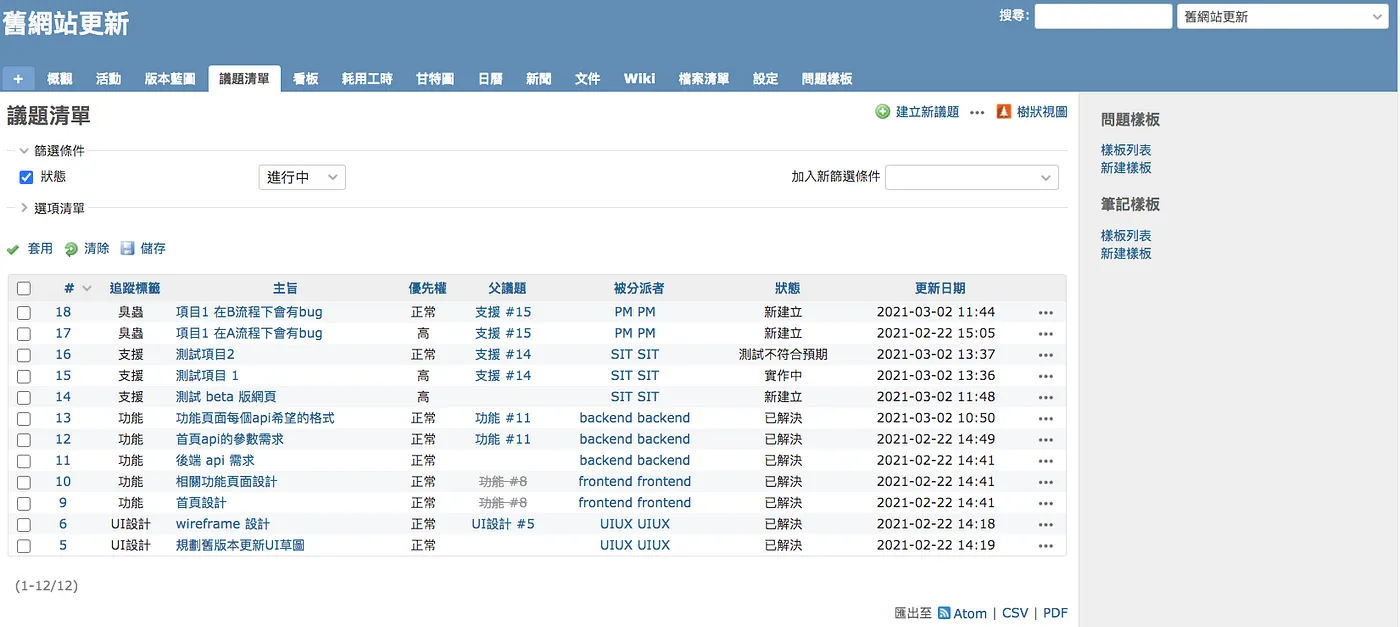Click the Atom feed icon
Screen dimensions: 1400x627
pos(944,613)
